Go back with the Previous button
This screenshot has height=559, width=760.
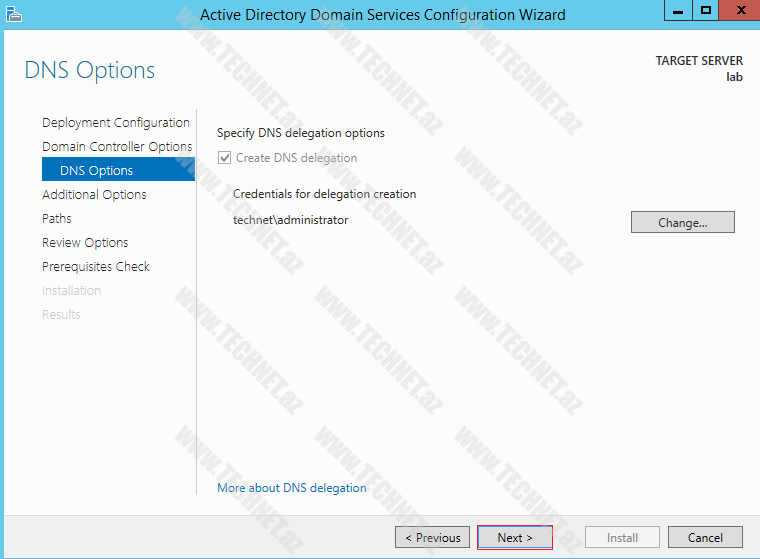pyautogui.click(x=432, y=538)
